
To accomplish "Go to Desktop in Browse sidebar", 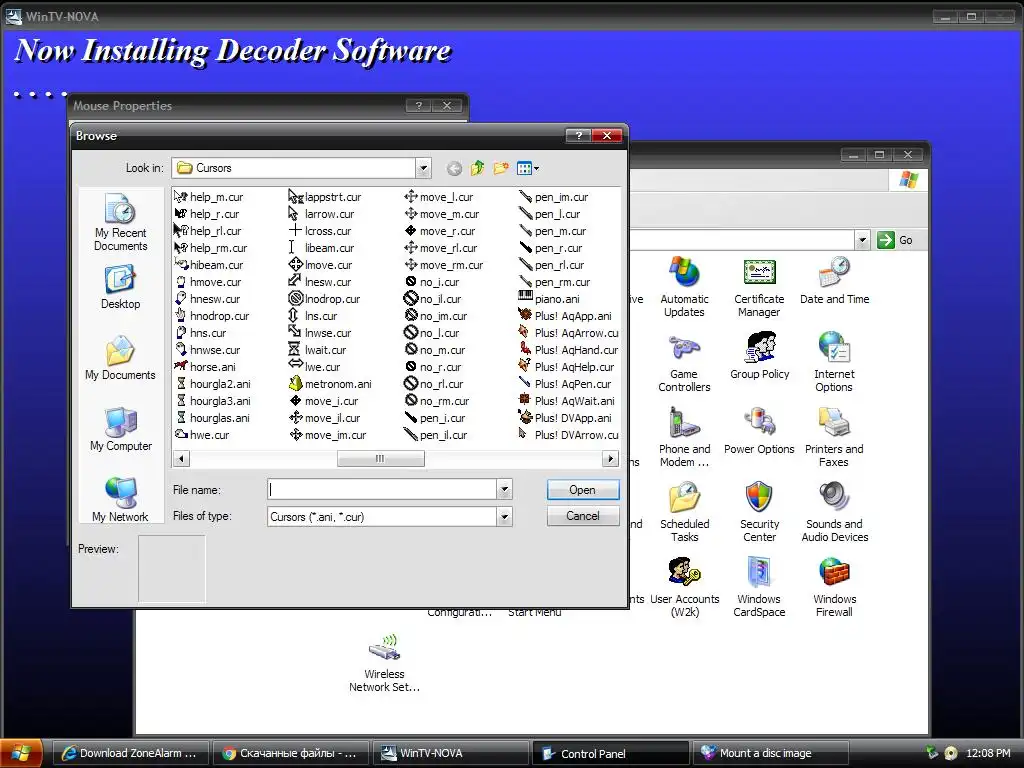I will (x=121, y=286).
